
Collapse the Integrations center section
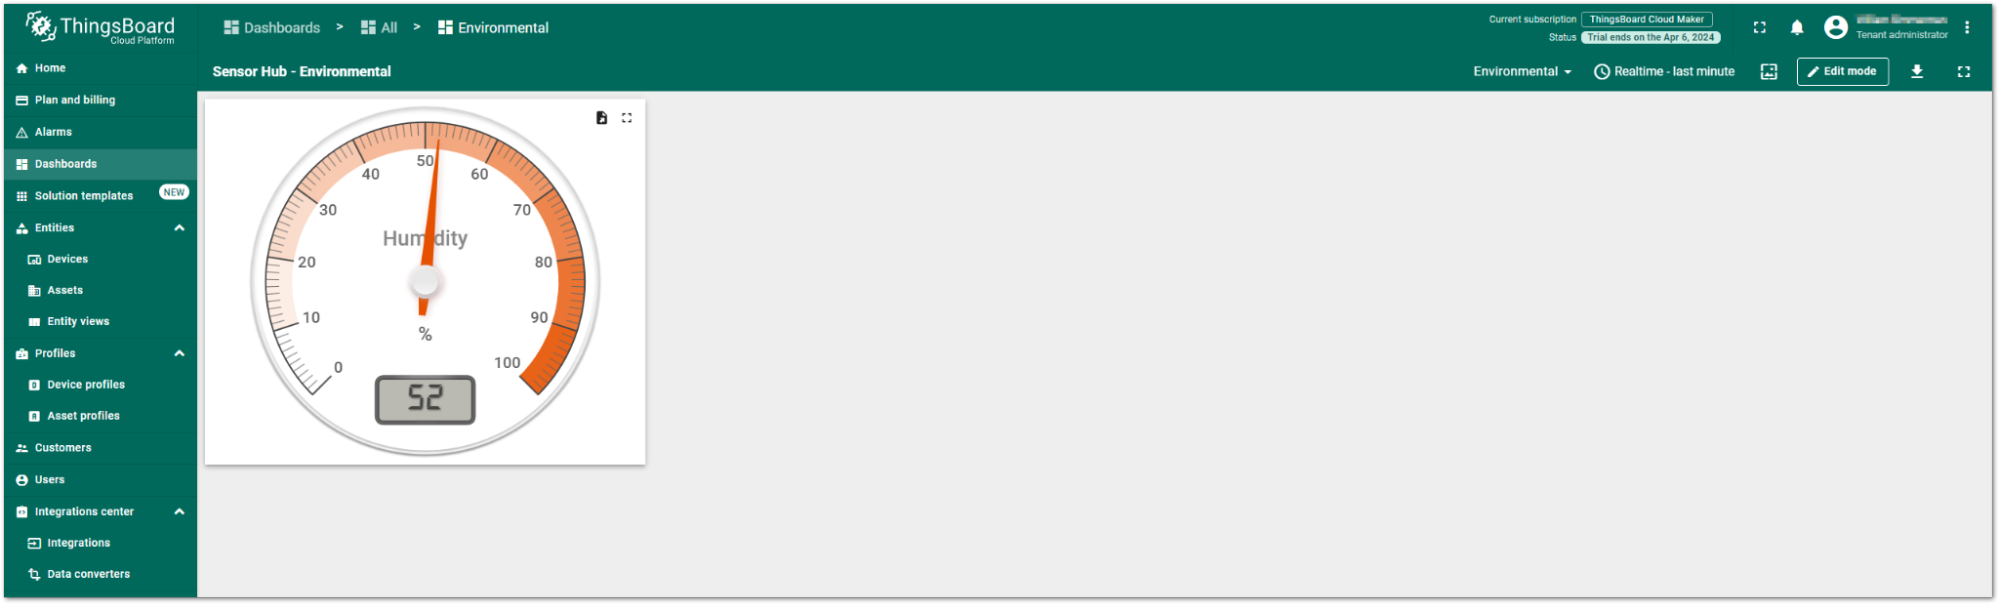[x=179, y=511]
